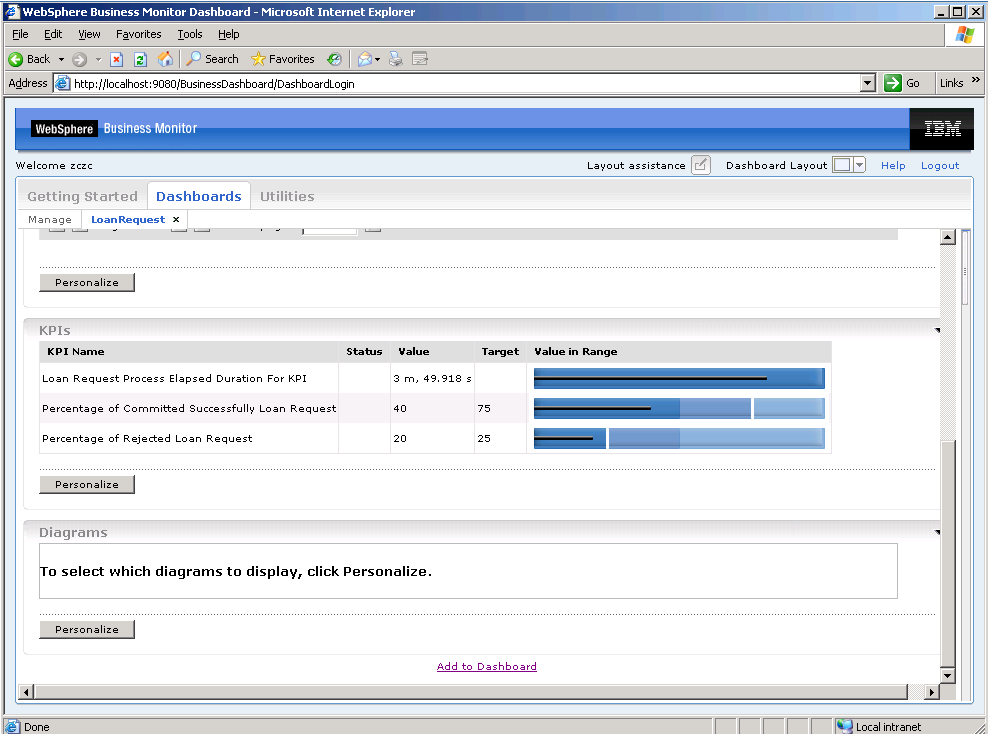Open the address bar dropdown list
988x734 pixels.
[x=868, y=83]
